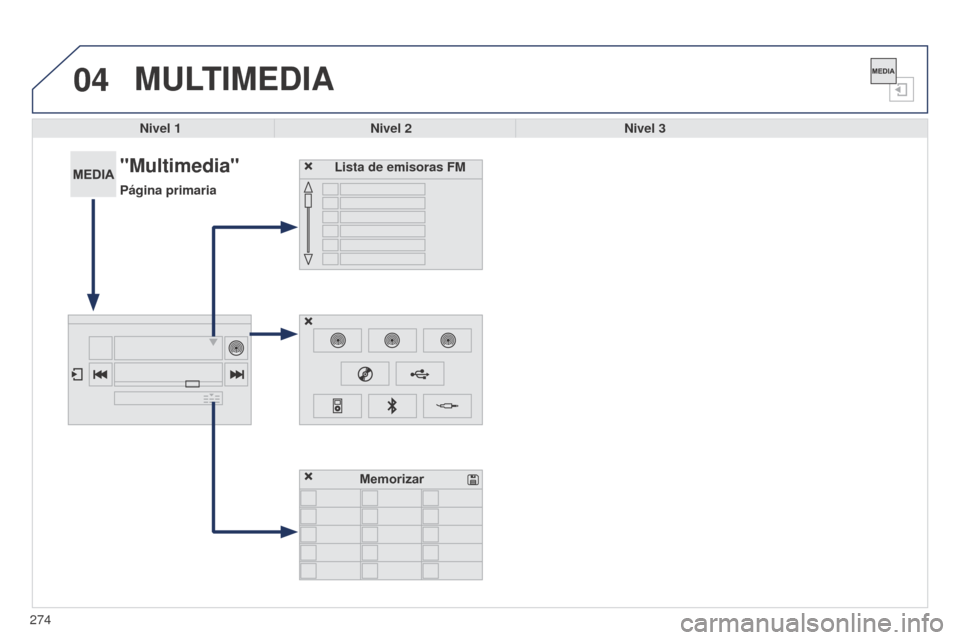This screenshot has width=960, height=640.
Task: Click the return arrow icon in header corner
Action: [901, 90]
